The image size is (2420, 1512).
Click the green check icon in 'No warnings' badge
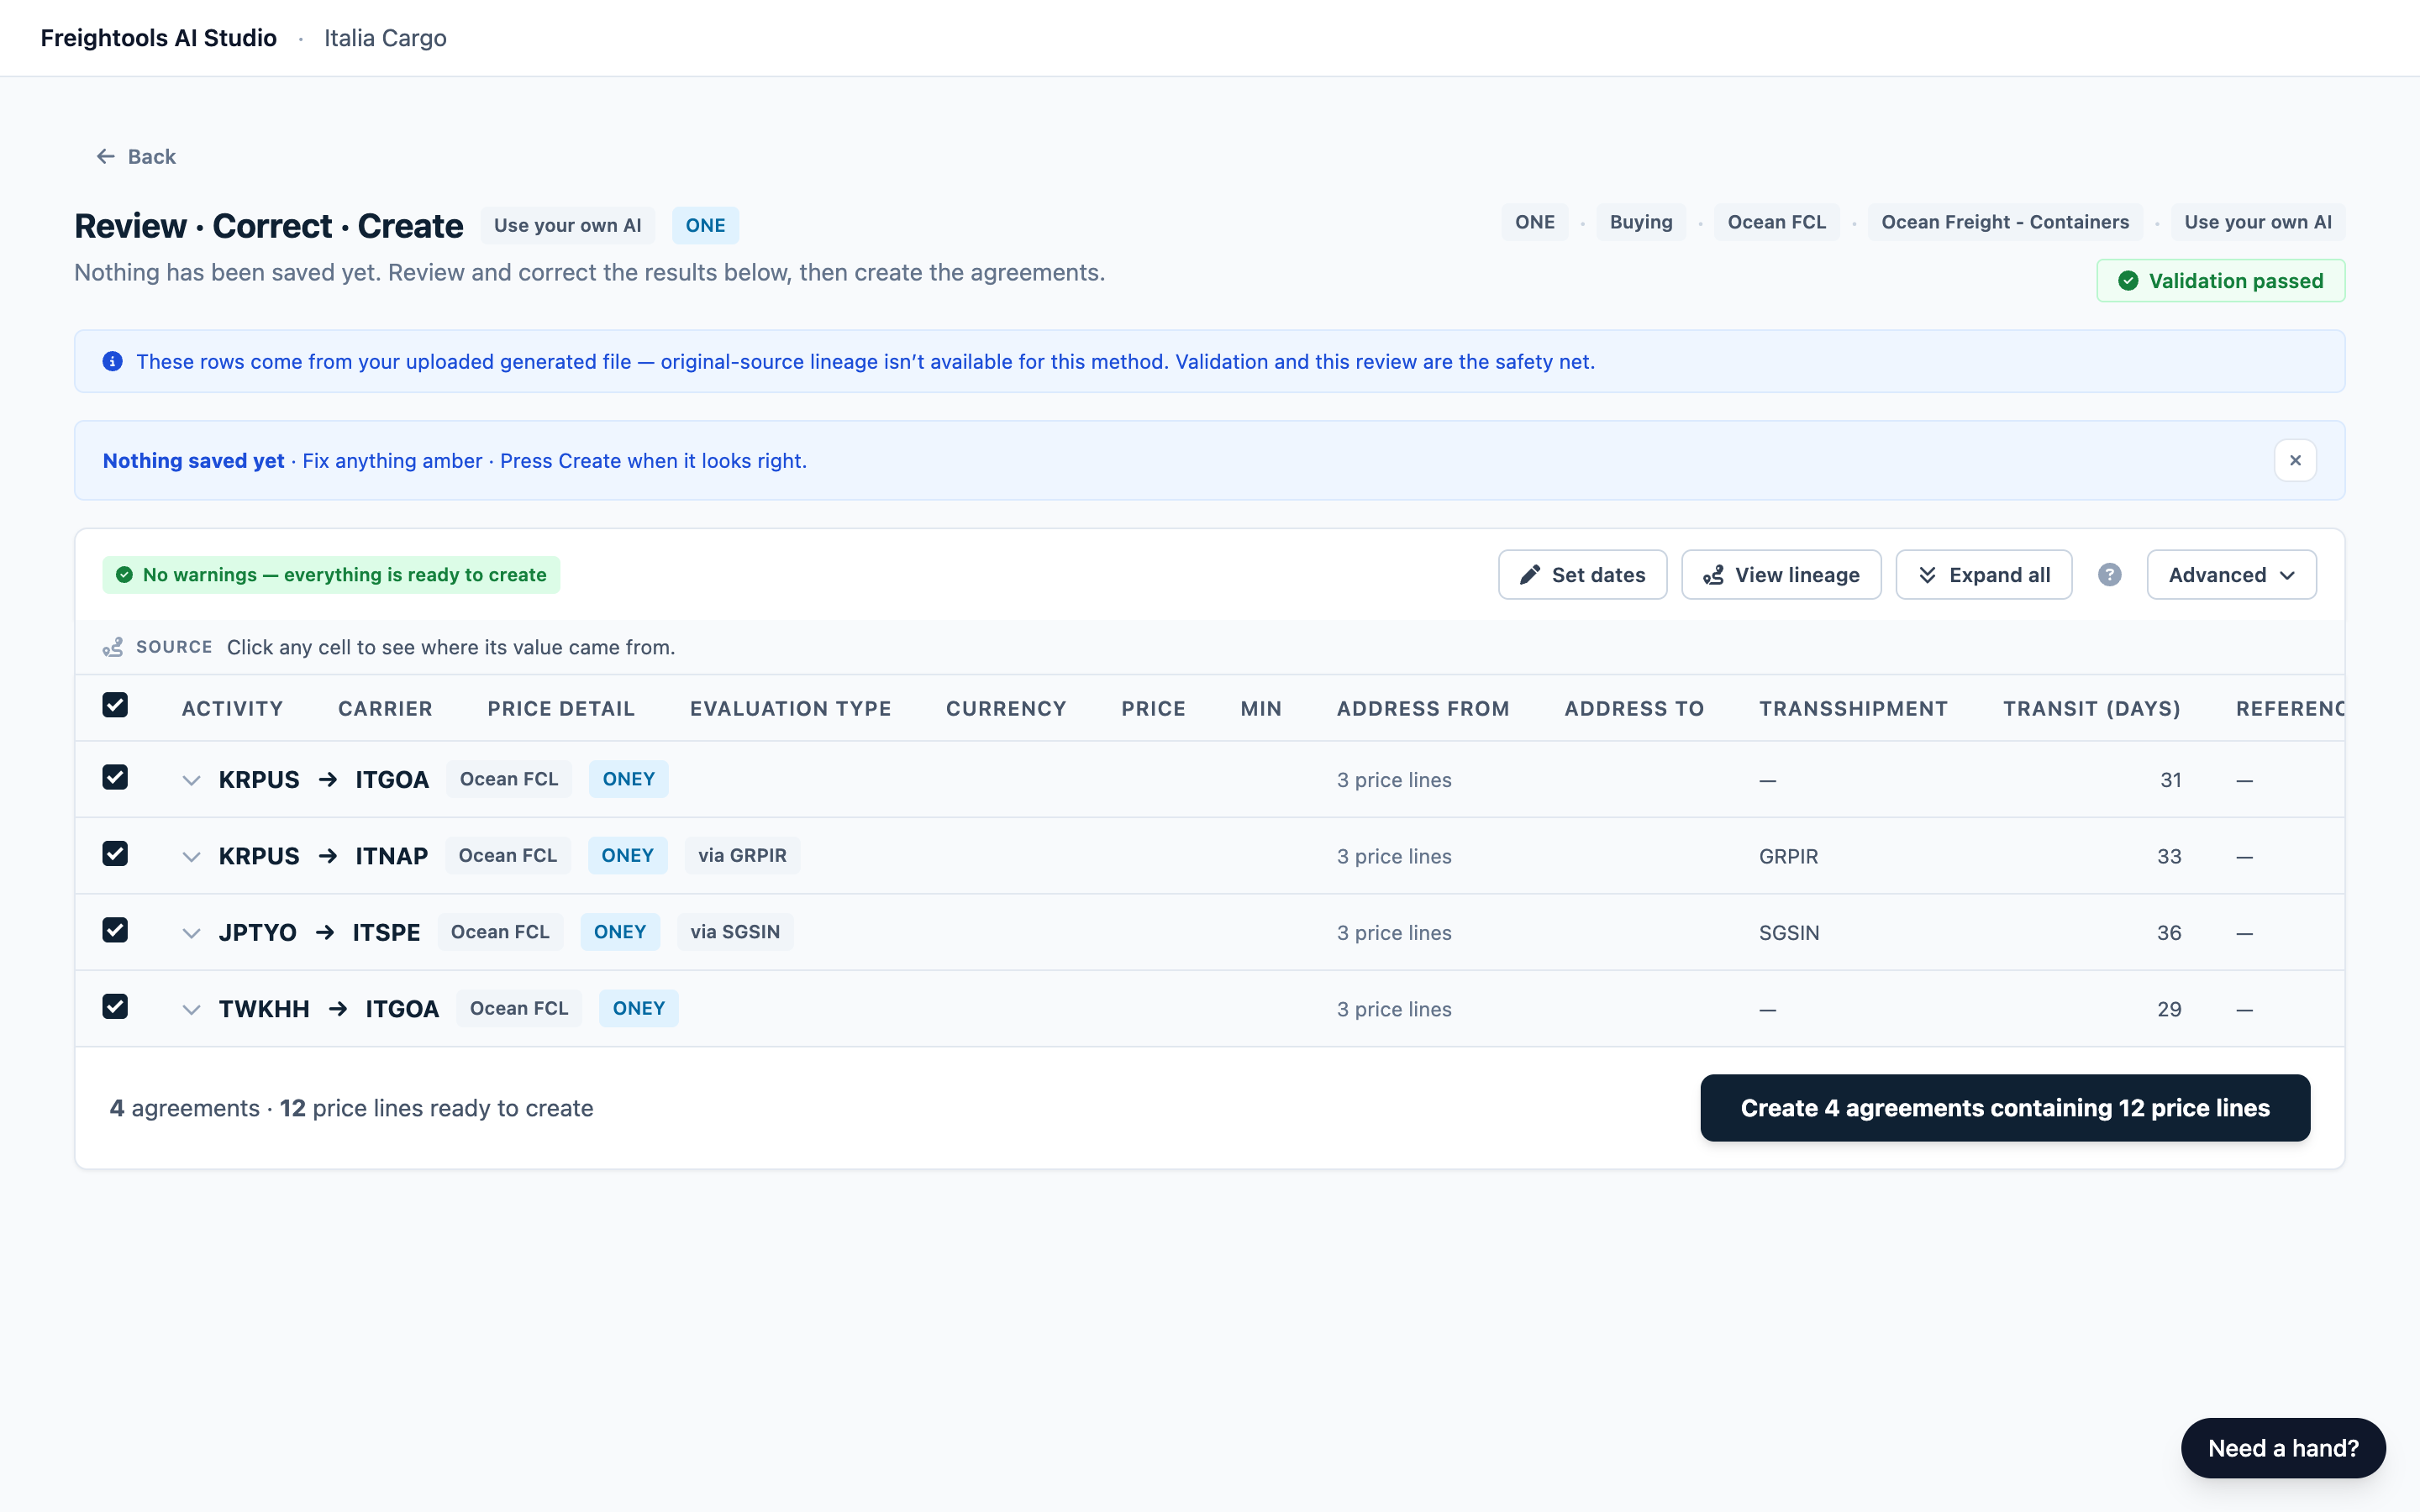(x=124, y=574)
